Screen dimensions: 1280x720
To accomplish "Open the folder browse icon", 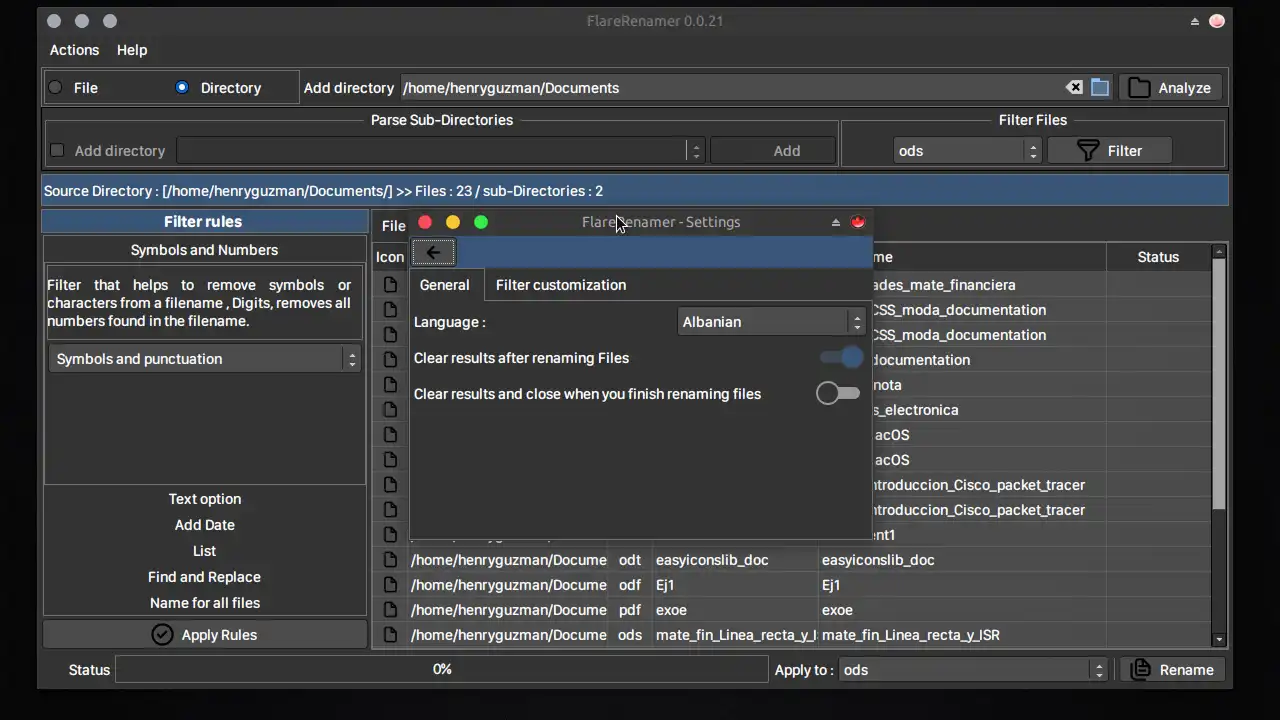I will [x=1100, y=88].
